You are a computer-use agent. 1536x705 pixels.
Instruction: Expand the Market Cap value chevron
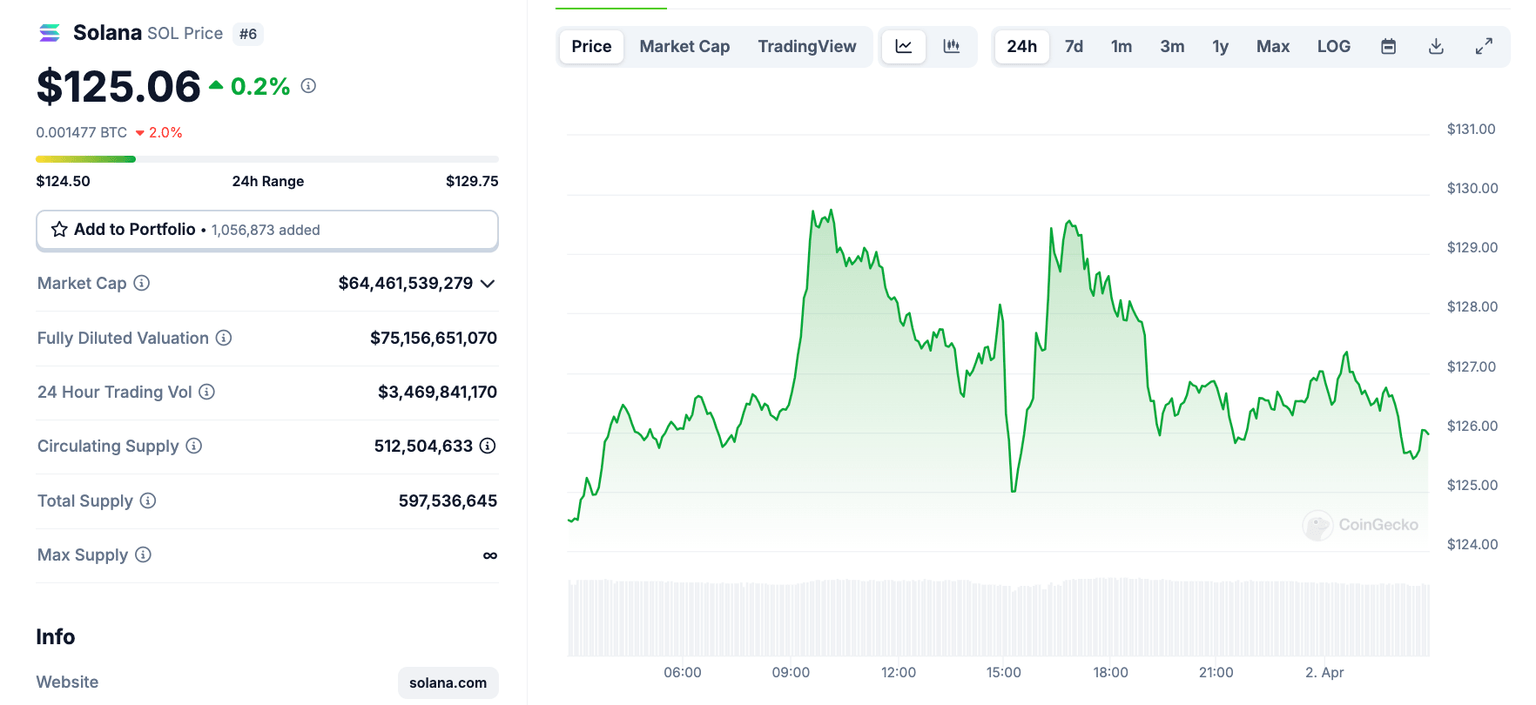488,283
